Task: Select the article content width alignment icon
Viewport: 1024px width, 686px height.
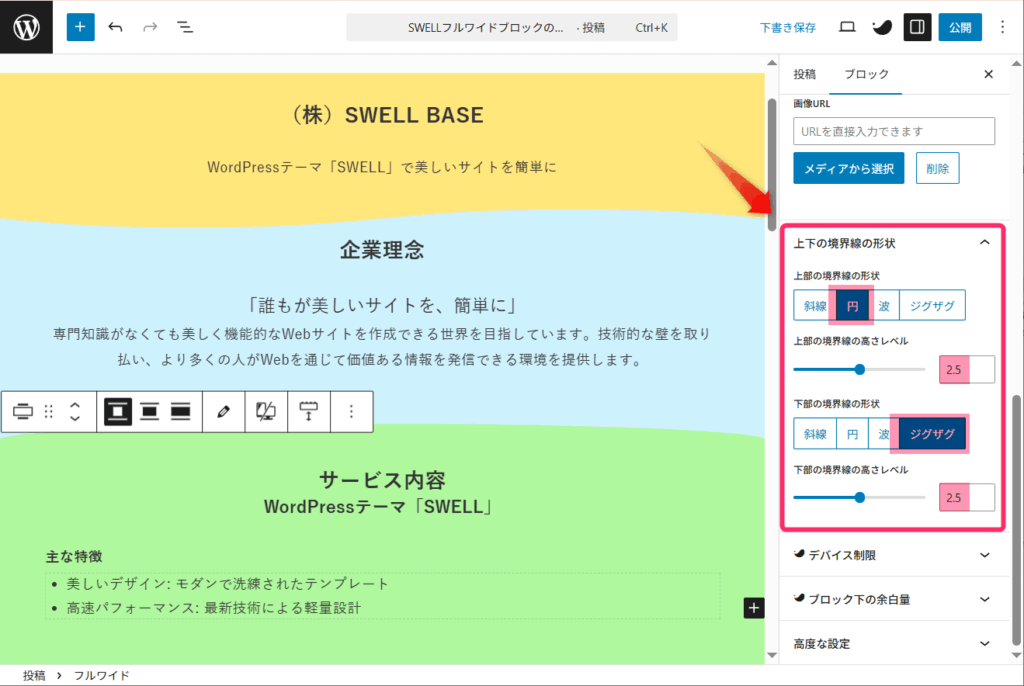Action: tap(118, 412)
